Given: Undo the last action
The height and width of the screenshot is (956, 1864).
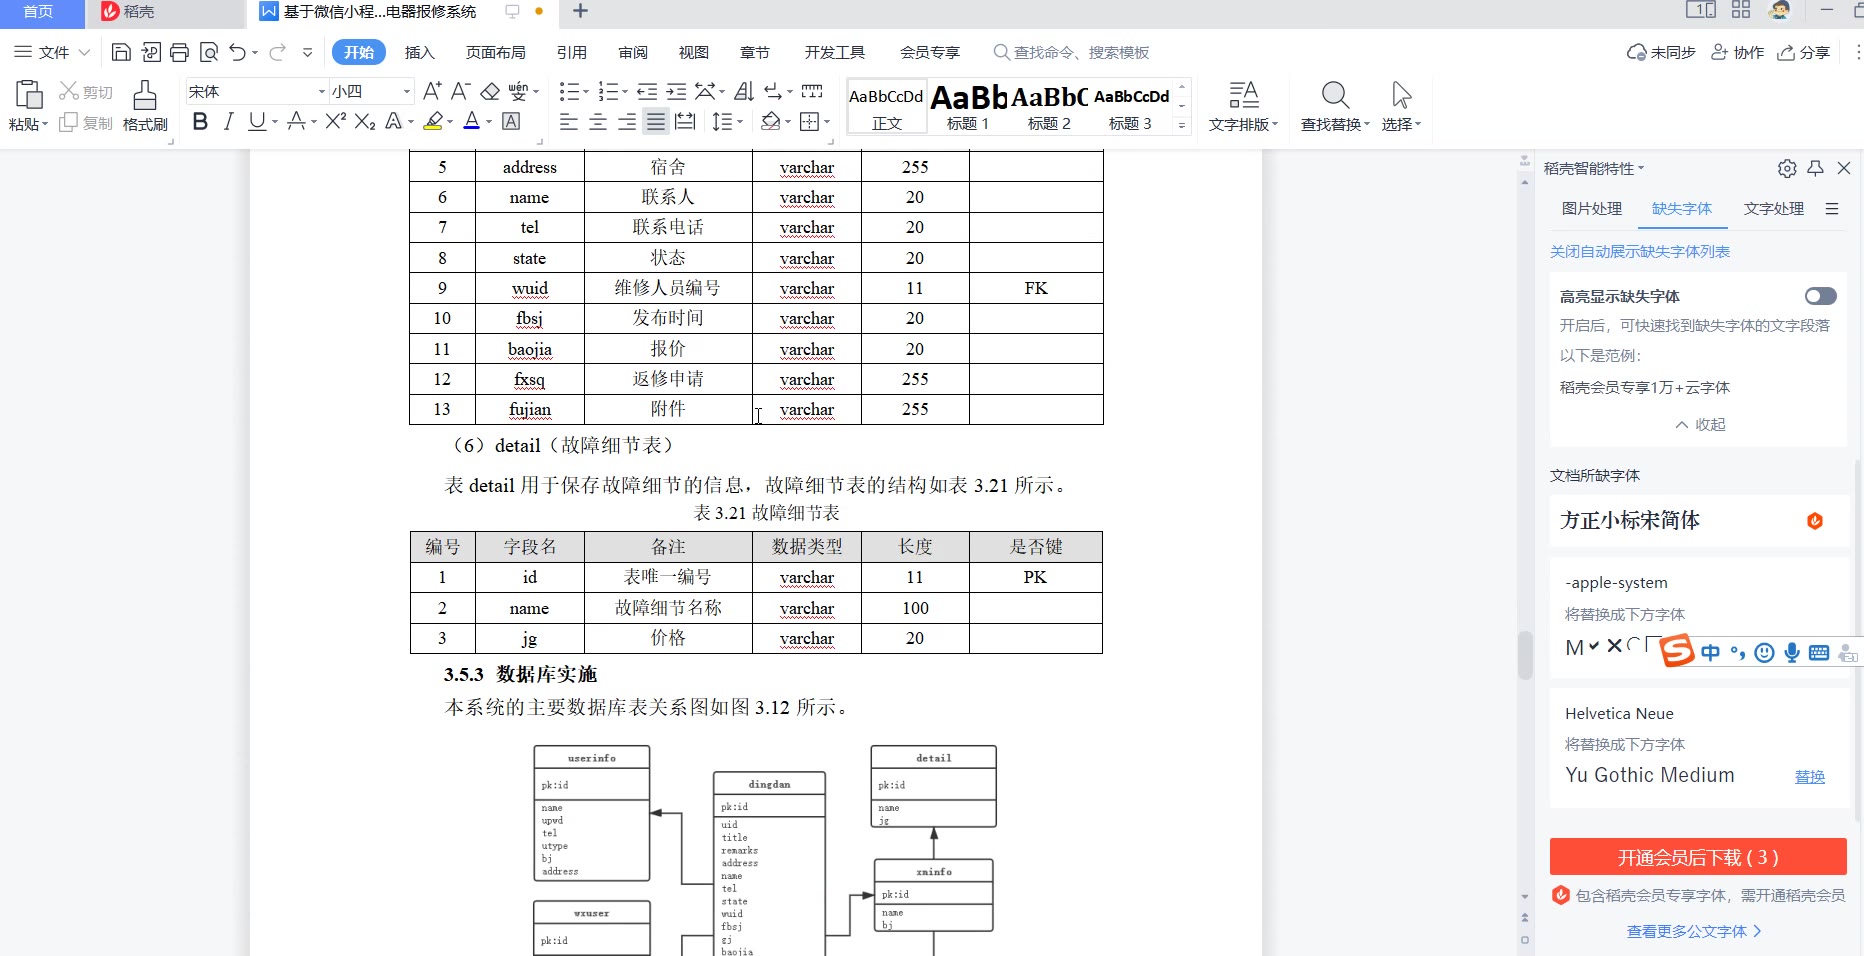Looking at the screenshot, I should point(237,52).
